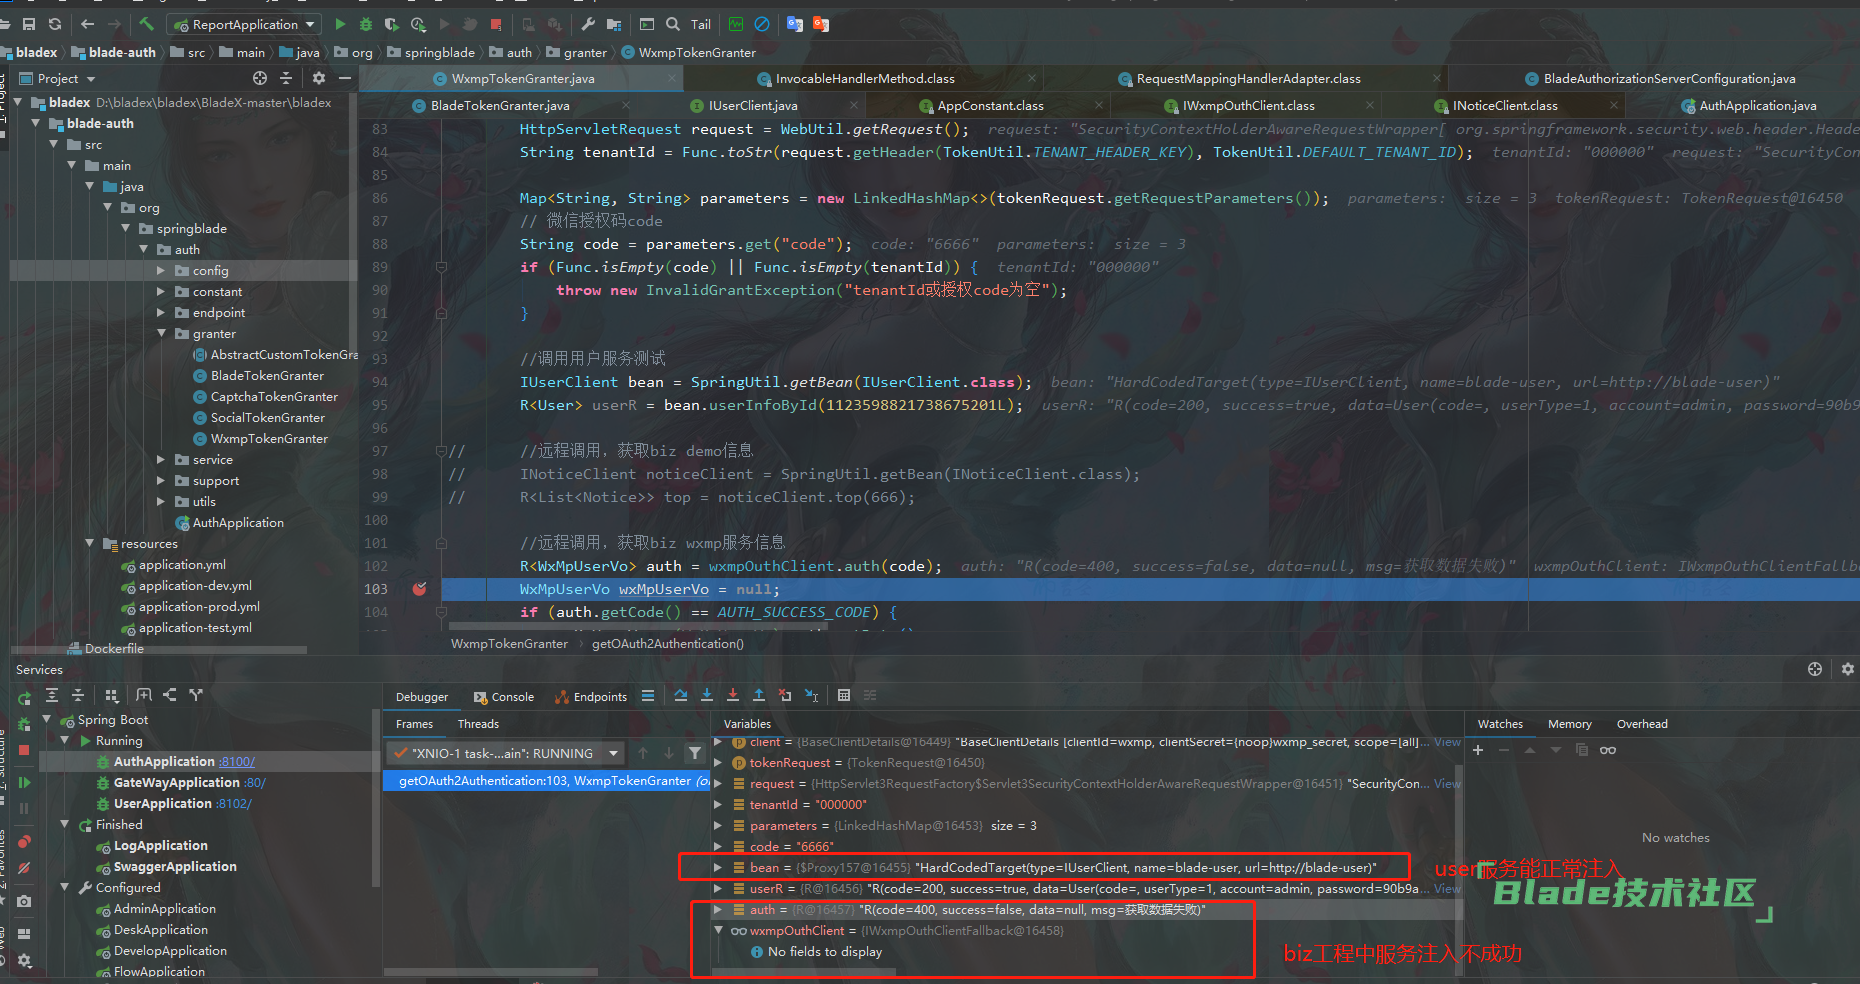Open the Endpoints tab in debugger
Screen dimensions: 1860x984
click(x=591, y=697)
